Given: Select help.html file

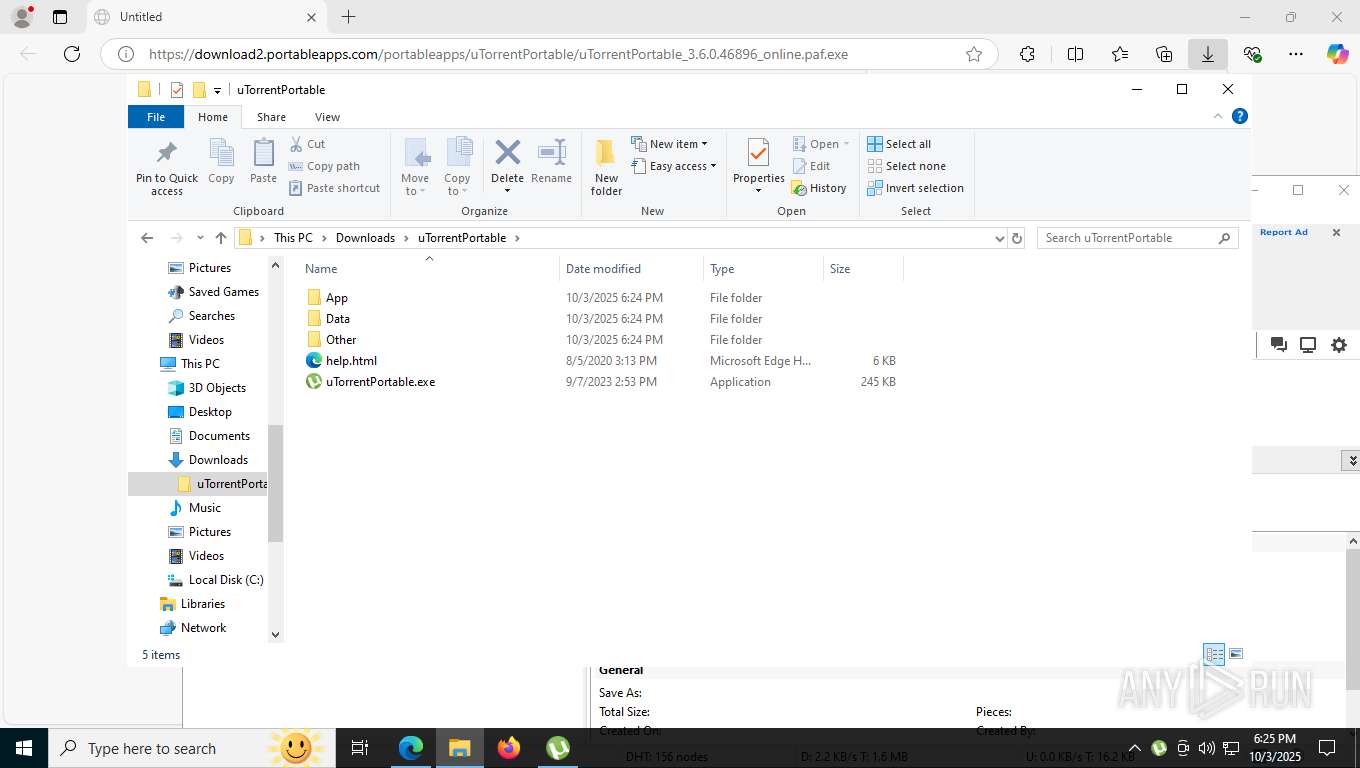Looking at the screenshot, I should (x=341, y=361).
